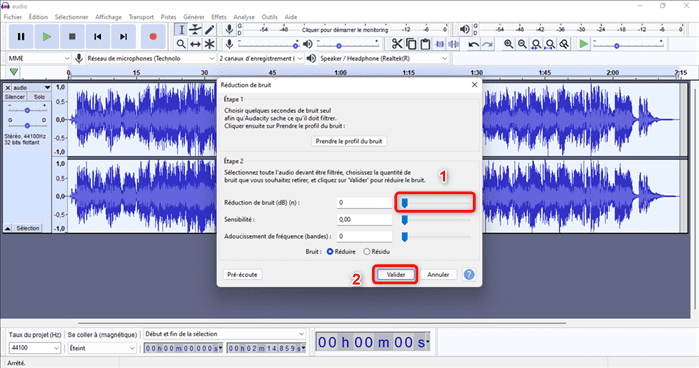699x368 pixels.
Task: Click the track gain slider
Action: (27, 110)
